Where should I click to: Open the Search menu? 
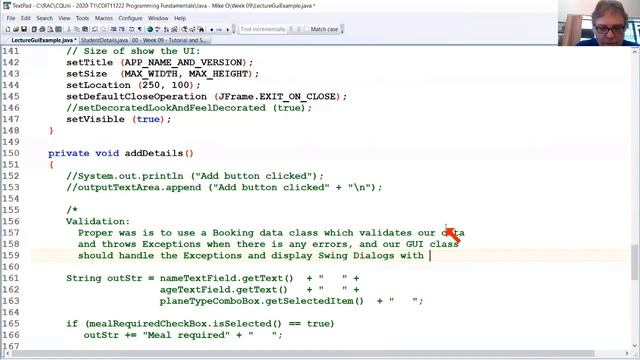(x=44, y=18)
